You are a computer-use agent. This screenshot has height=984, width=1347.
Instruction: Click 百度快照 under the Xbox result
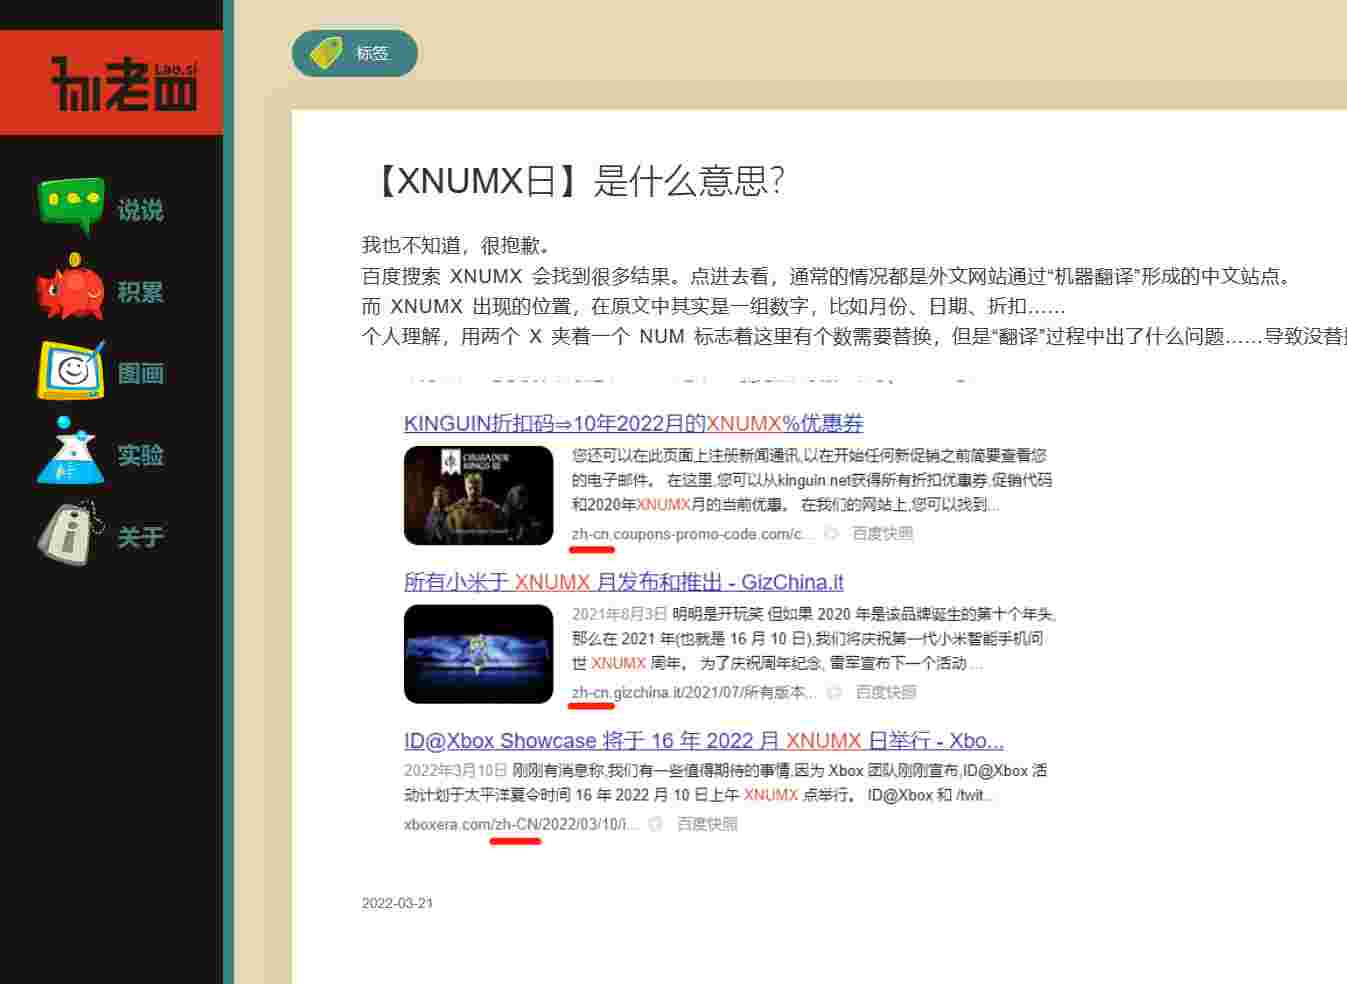coord(707,824)
